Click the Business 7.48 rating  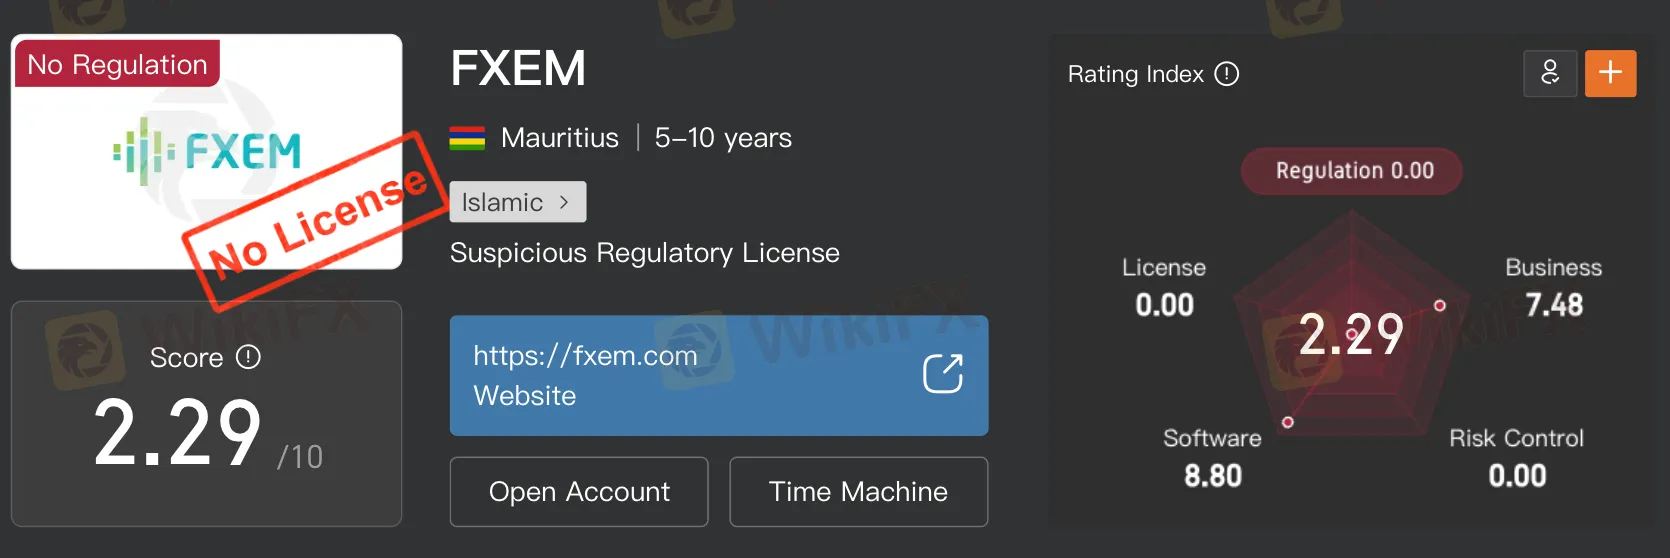pyautogui.click(x=1553, y=287)
